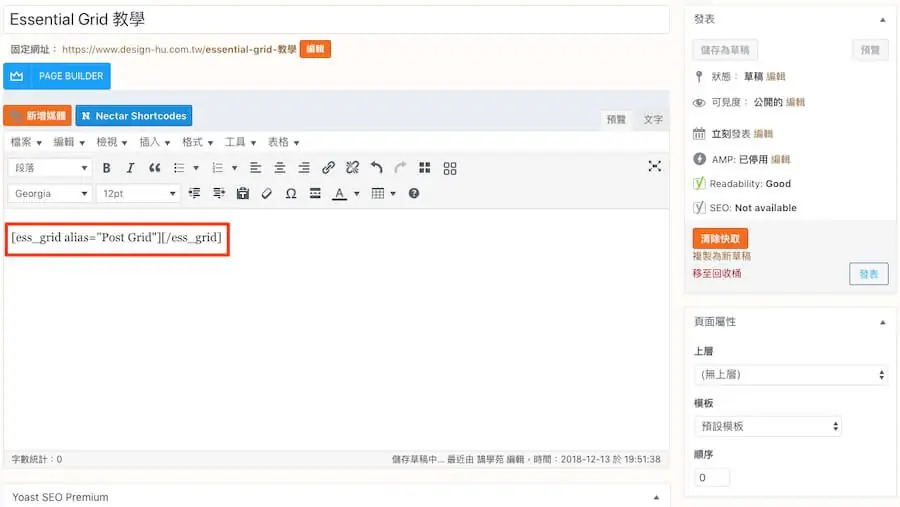The image size is (900, 507).
Task: Insert table from toolbar icon
Action: pos(378,193)
